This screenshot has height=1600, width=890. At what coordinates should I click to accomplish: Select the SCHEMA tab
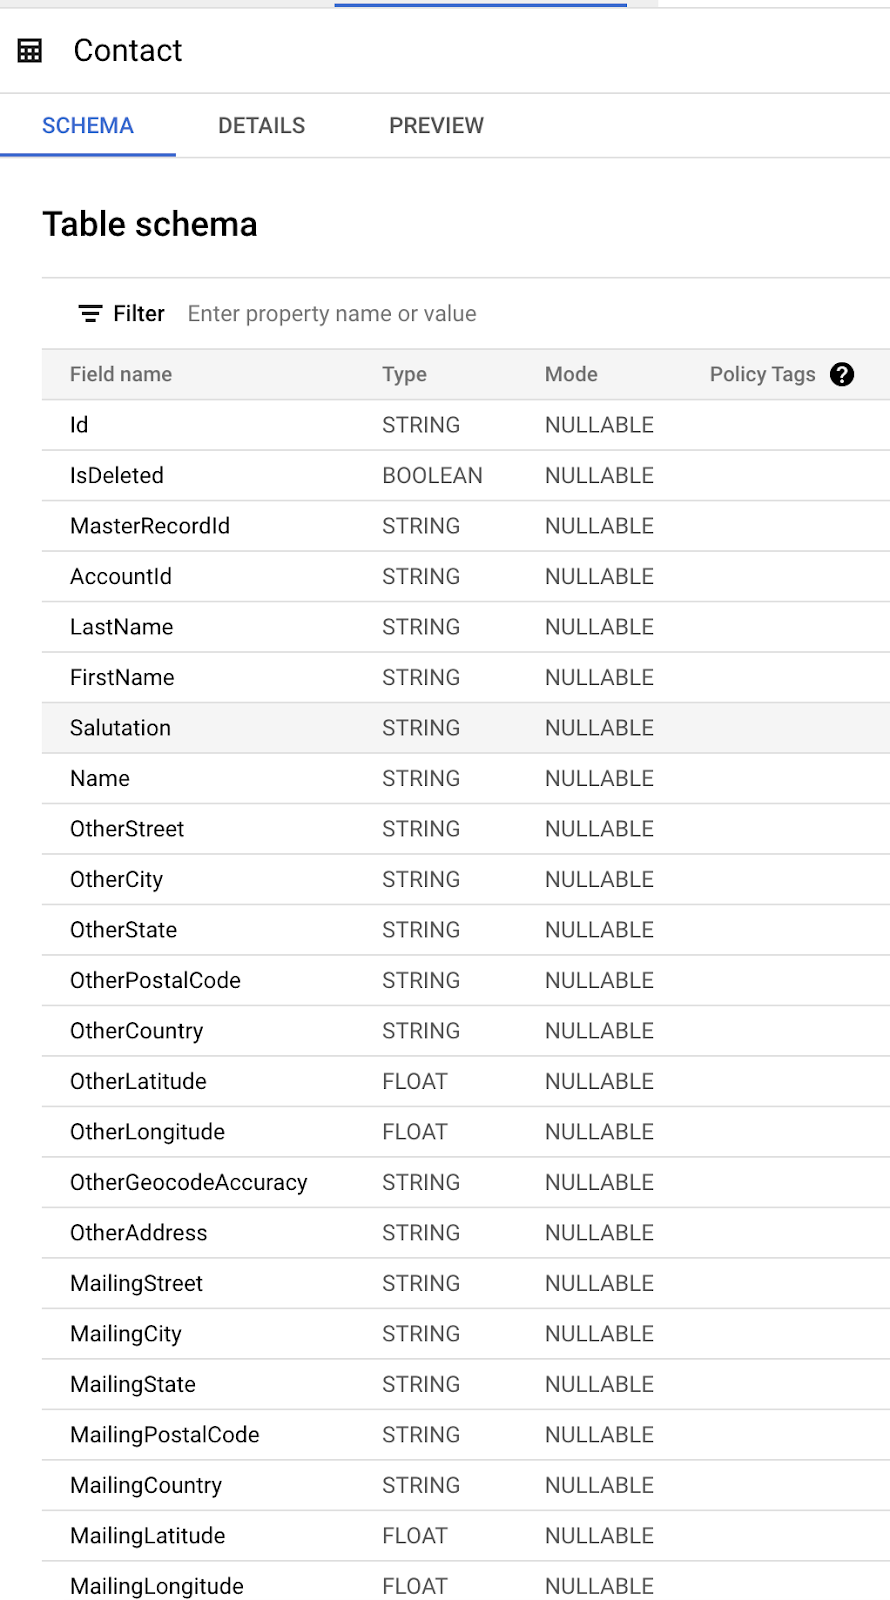[x=88, y=126]
